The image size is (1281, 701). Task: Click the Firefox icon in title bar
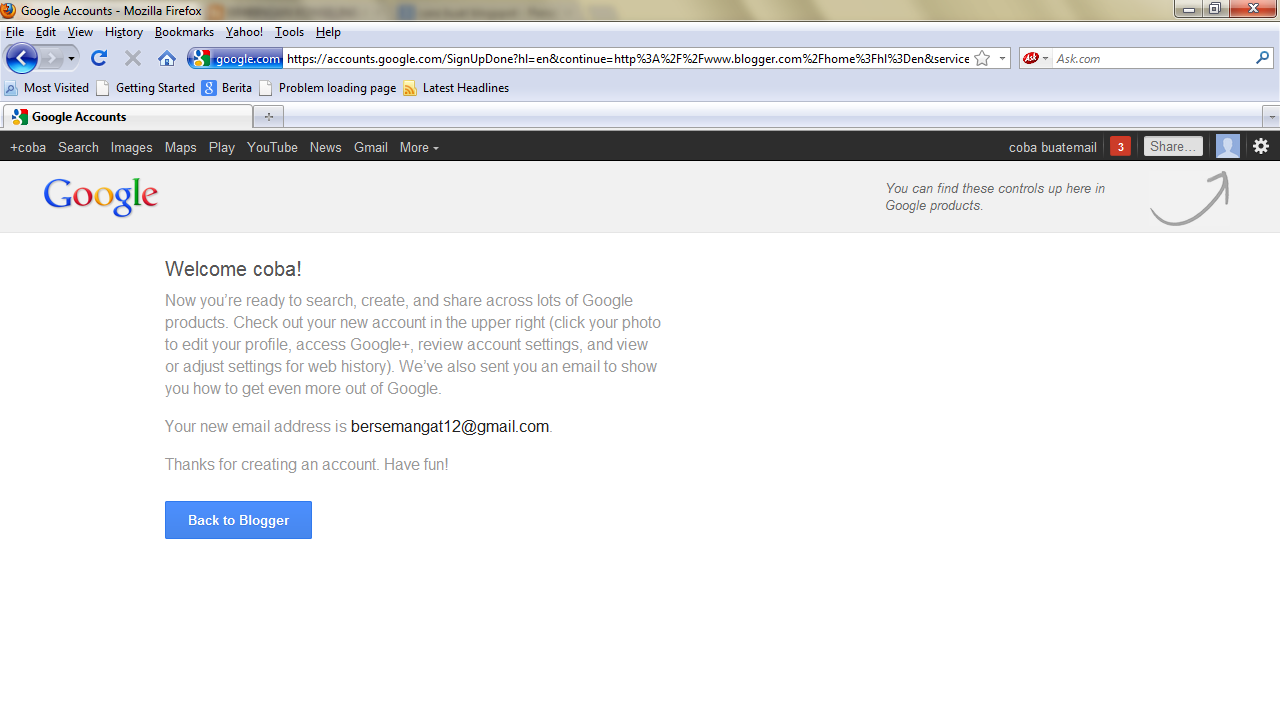point(9,10)
